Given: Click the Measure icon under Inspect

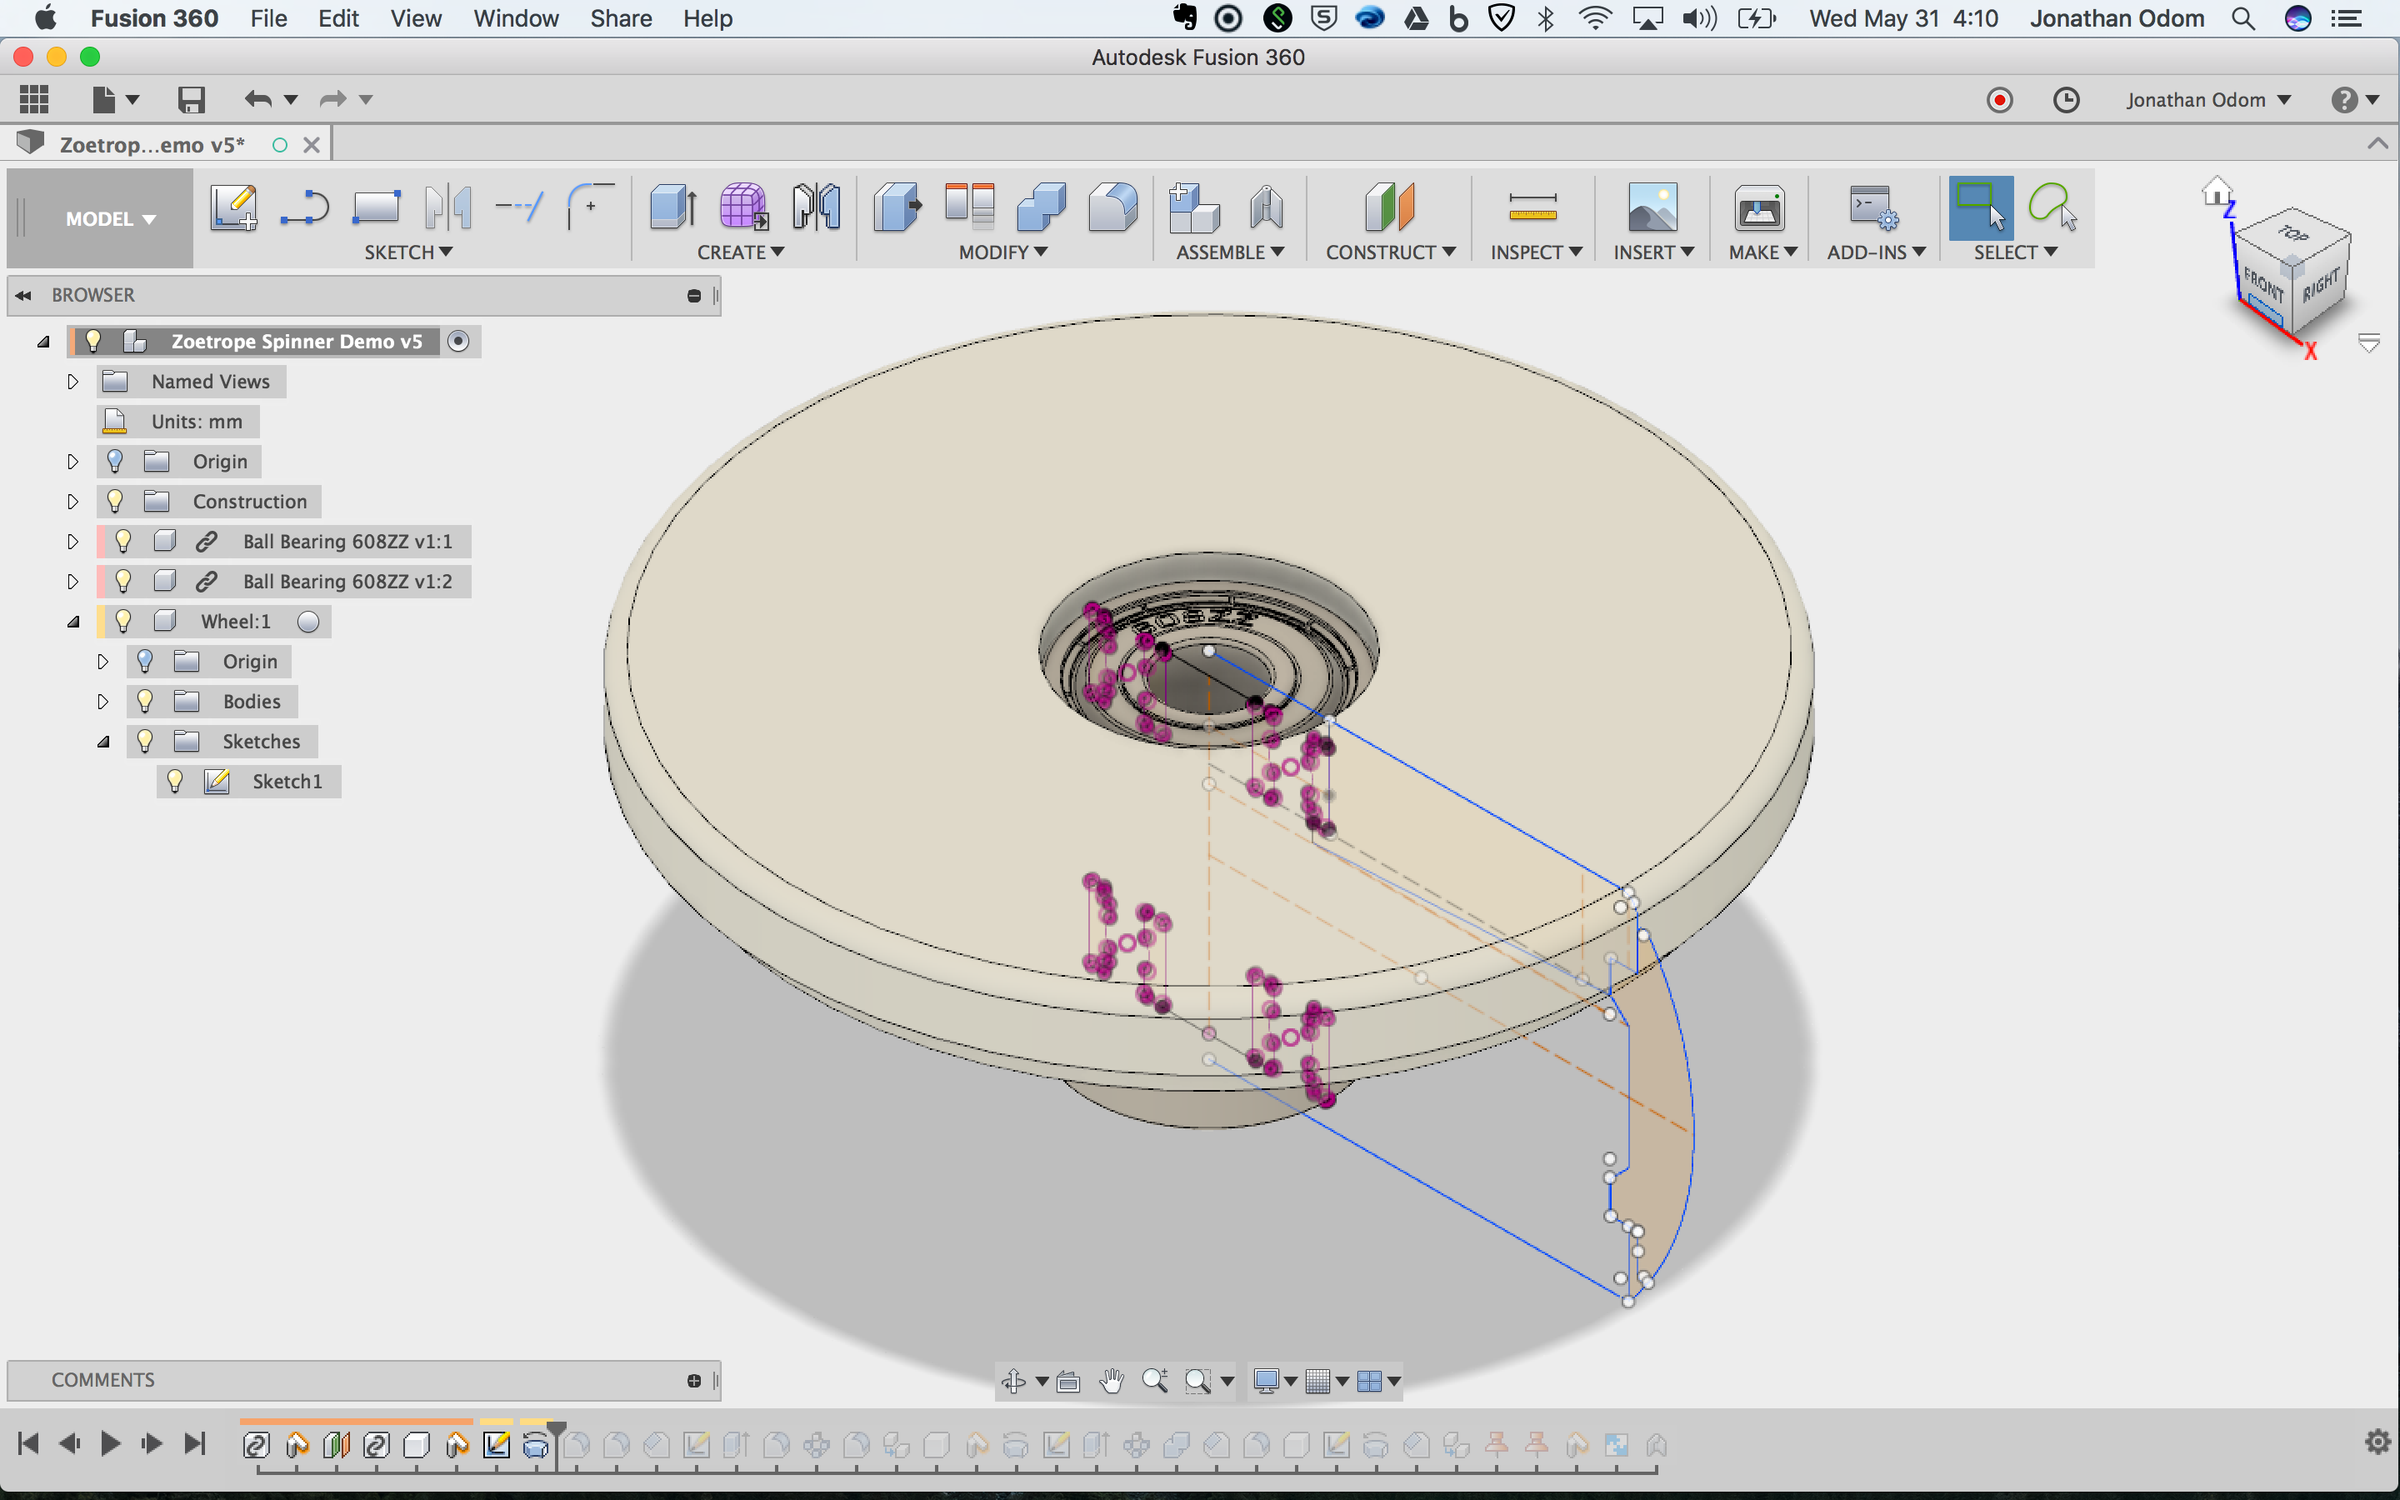Looking at the screenshot, I should point(1531,208).
